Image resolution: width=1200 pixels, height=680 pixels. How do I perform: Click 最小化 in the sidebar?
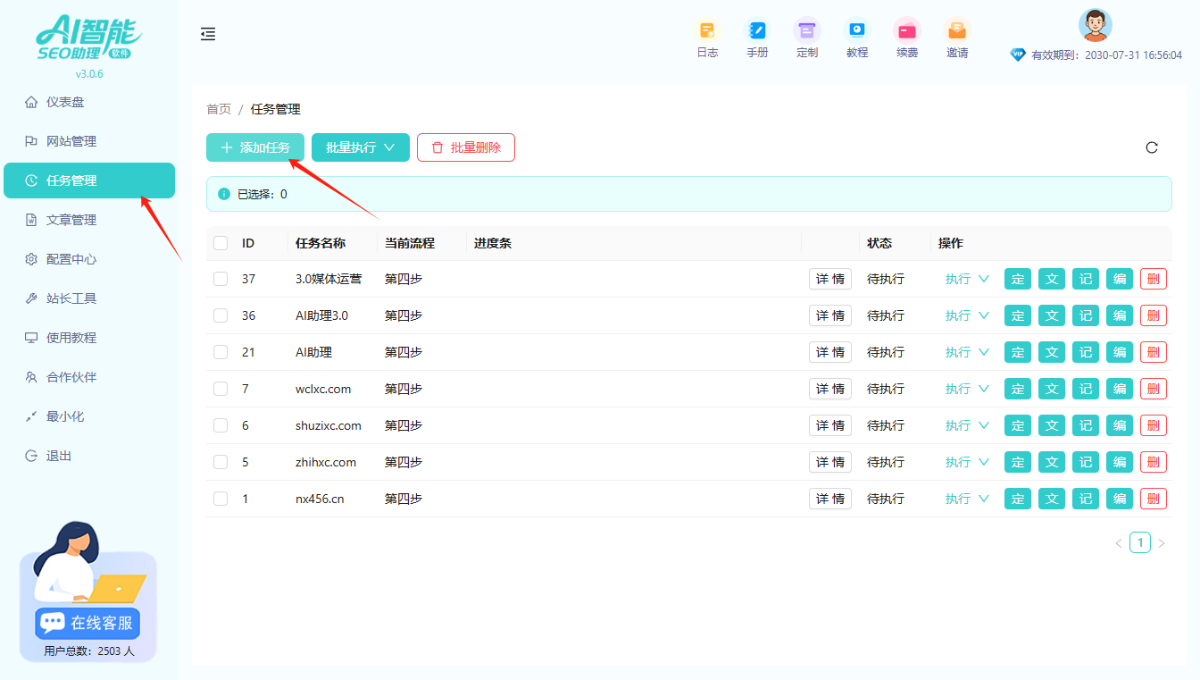(x=89, y=416)
